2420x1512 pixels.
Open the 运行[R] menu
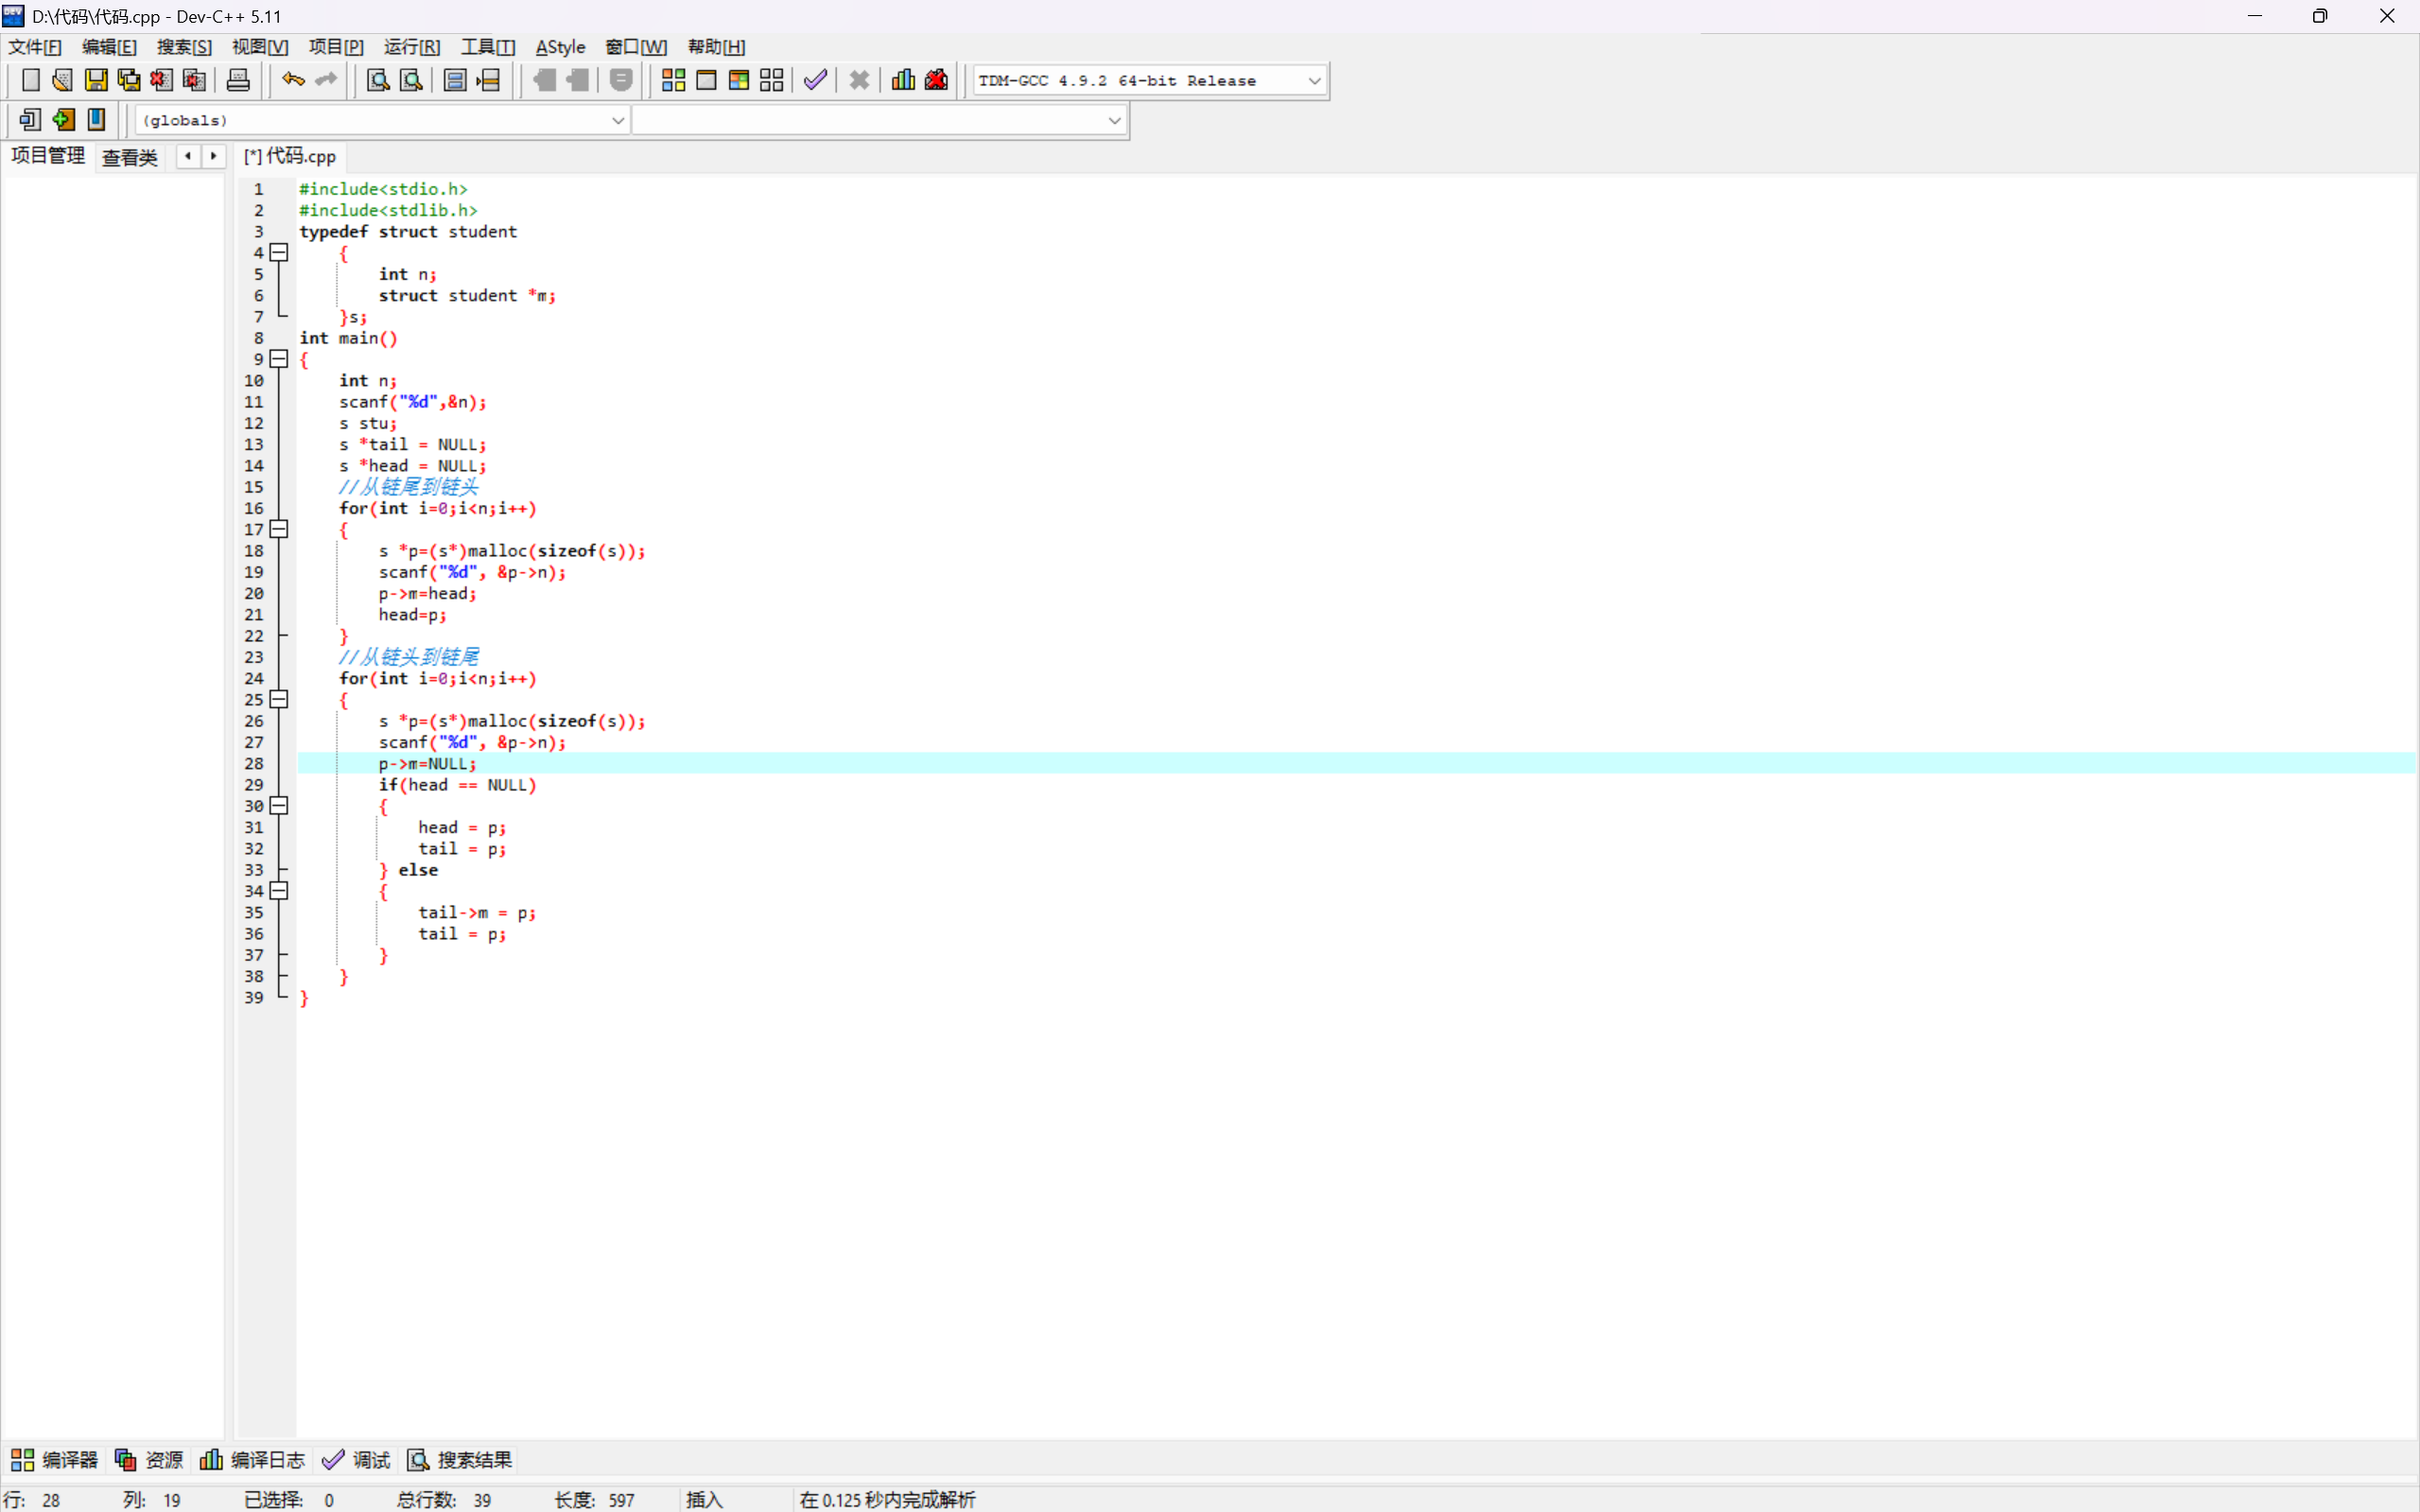[x=411, y=47]
